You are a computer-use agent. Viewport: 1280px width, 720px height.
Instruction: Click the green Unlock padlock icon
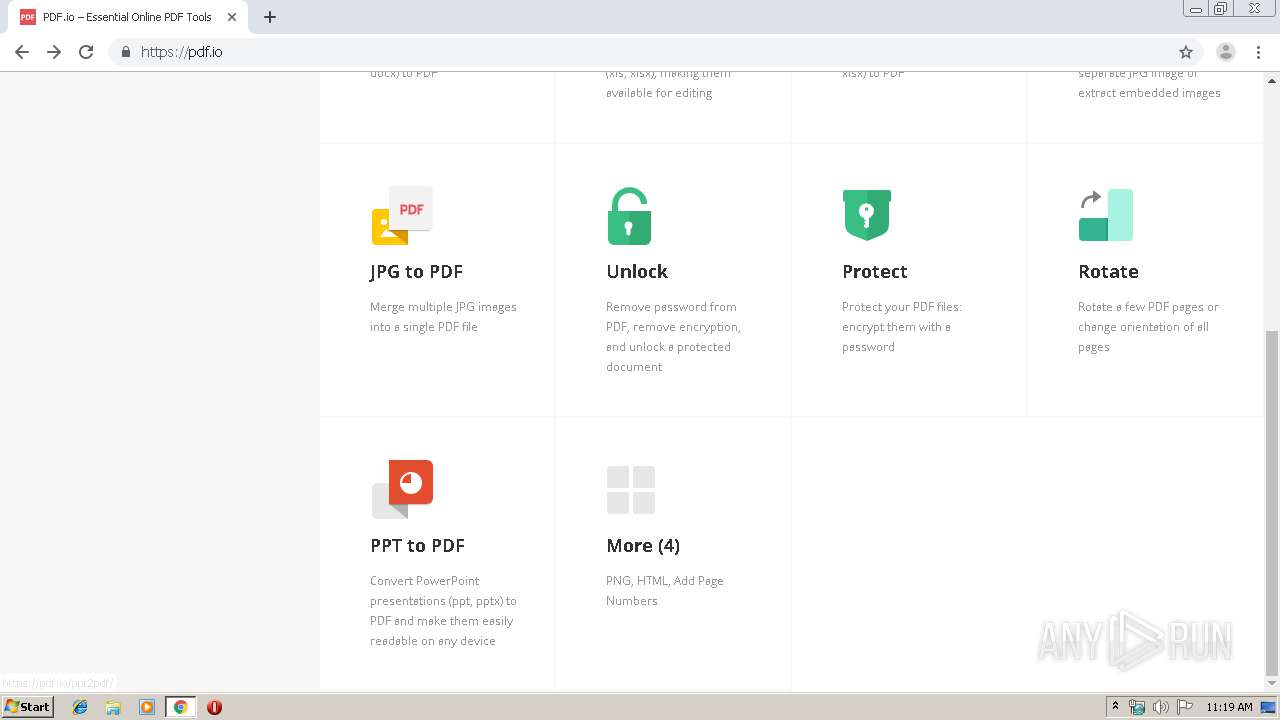[629, 216]
